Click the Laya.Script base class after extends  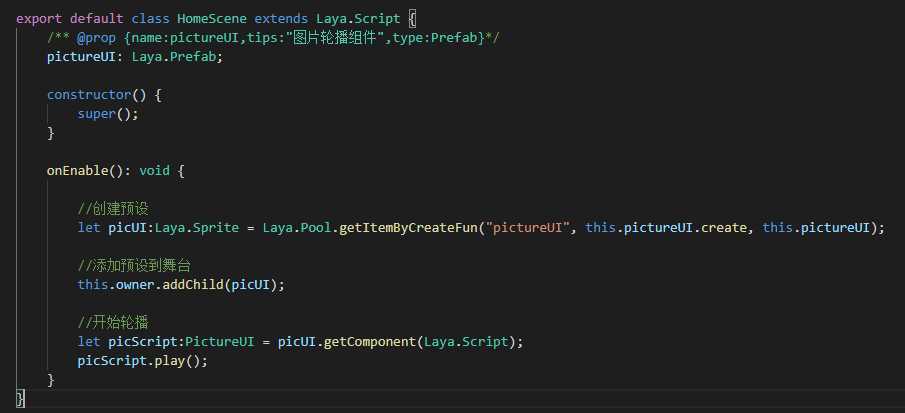(x=358, y=18)
